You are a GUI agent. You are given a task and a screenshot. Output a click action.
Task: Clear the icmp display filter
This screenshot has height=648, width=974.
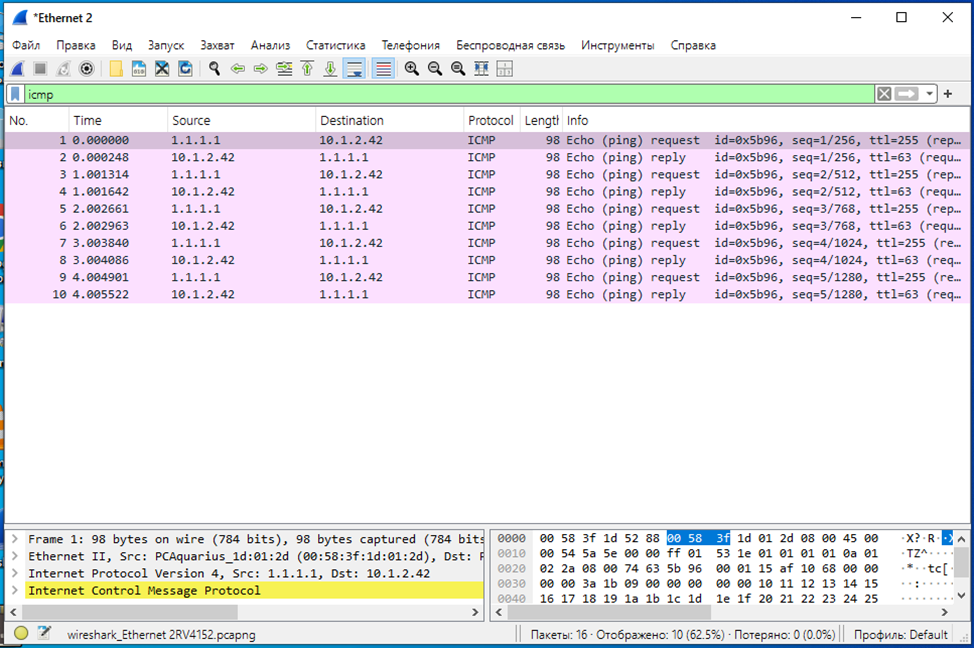pyautogui.click(x=884, y=94)
